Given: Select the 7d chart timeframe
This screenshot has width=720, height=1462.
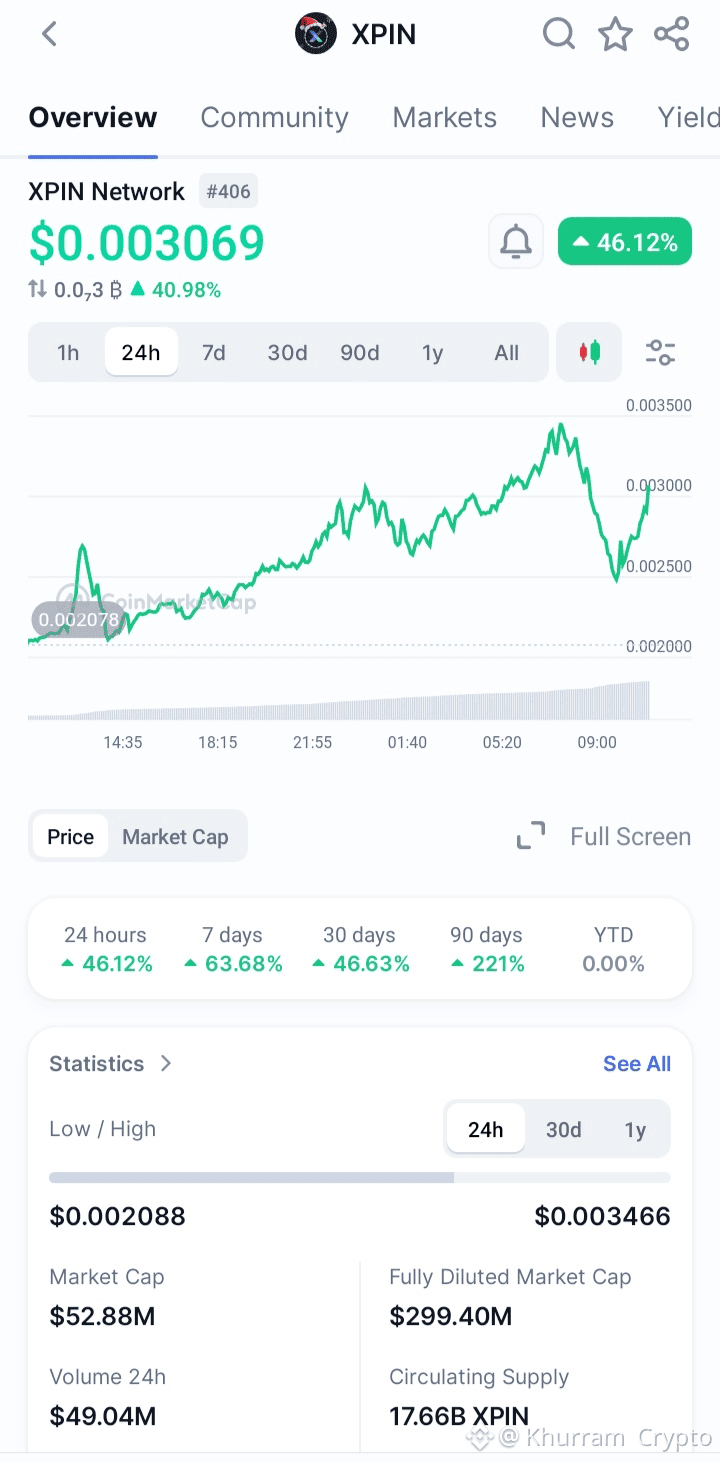Looking at the screenshot, I should pyautogui.click(x=214, y=352).
